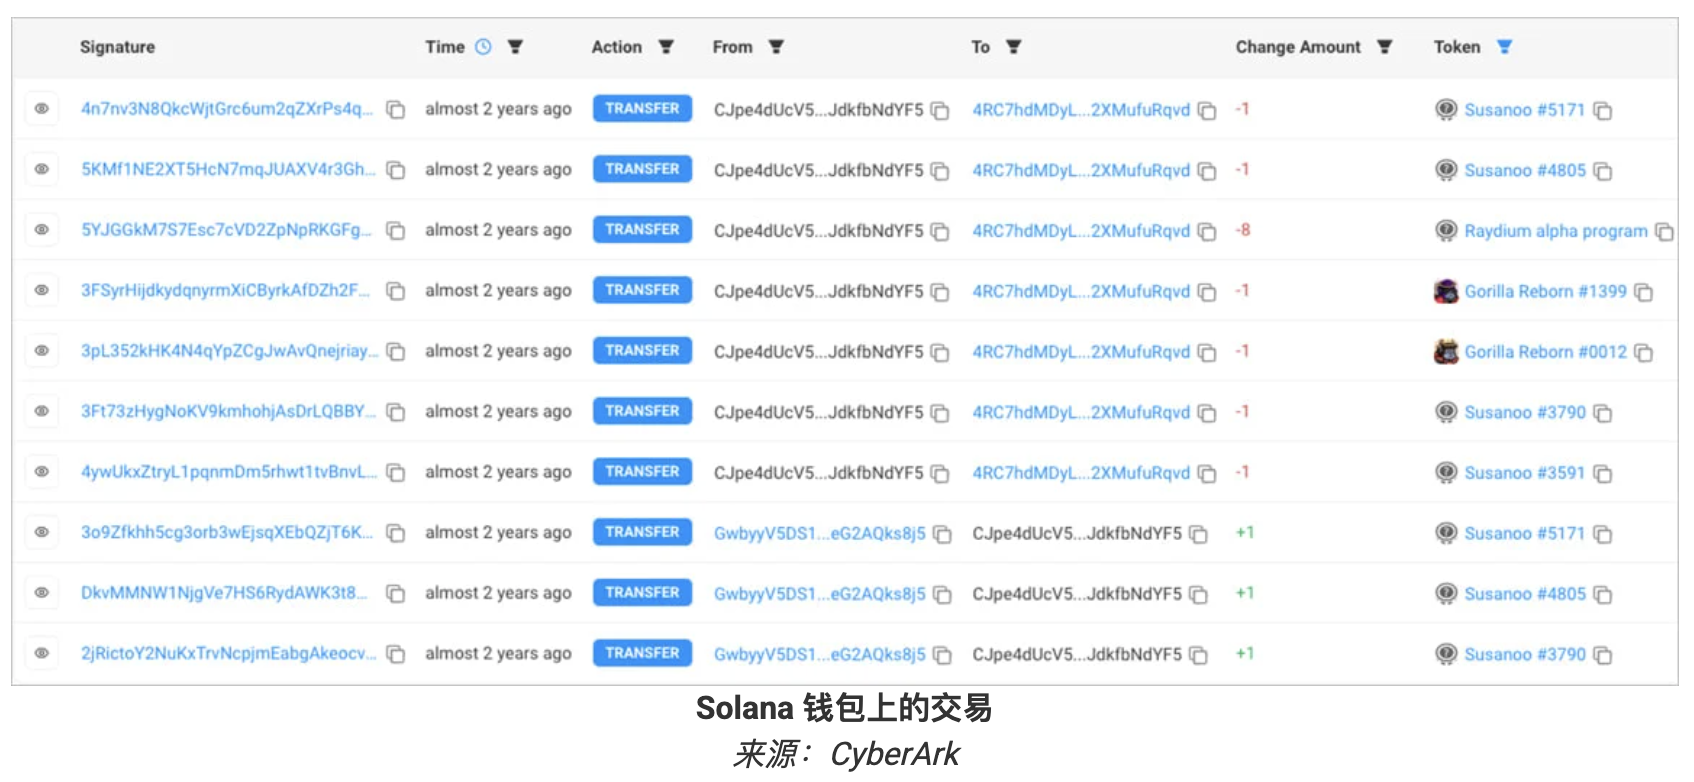The height and width of the screenshot is (782, 1694).
Task: Copy Raydium alpha program token name
Action: point(1664,232)
